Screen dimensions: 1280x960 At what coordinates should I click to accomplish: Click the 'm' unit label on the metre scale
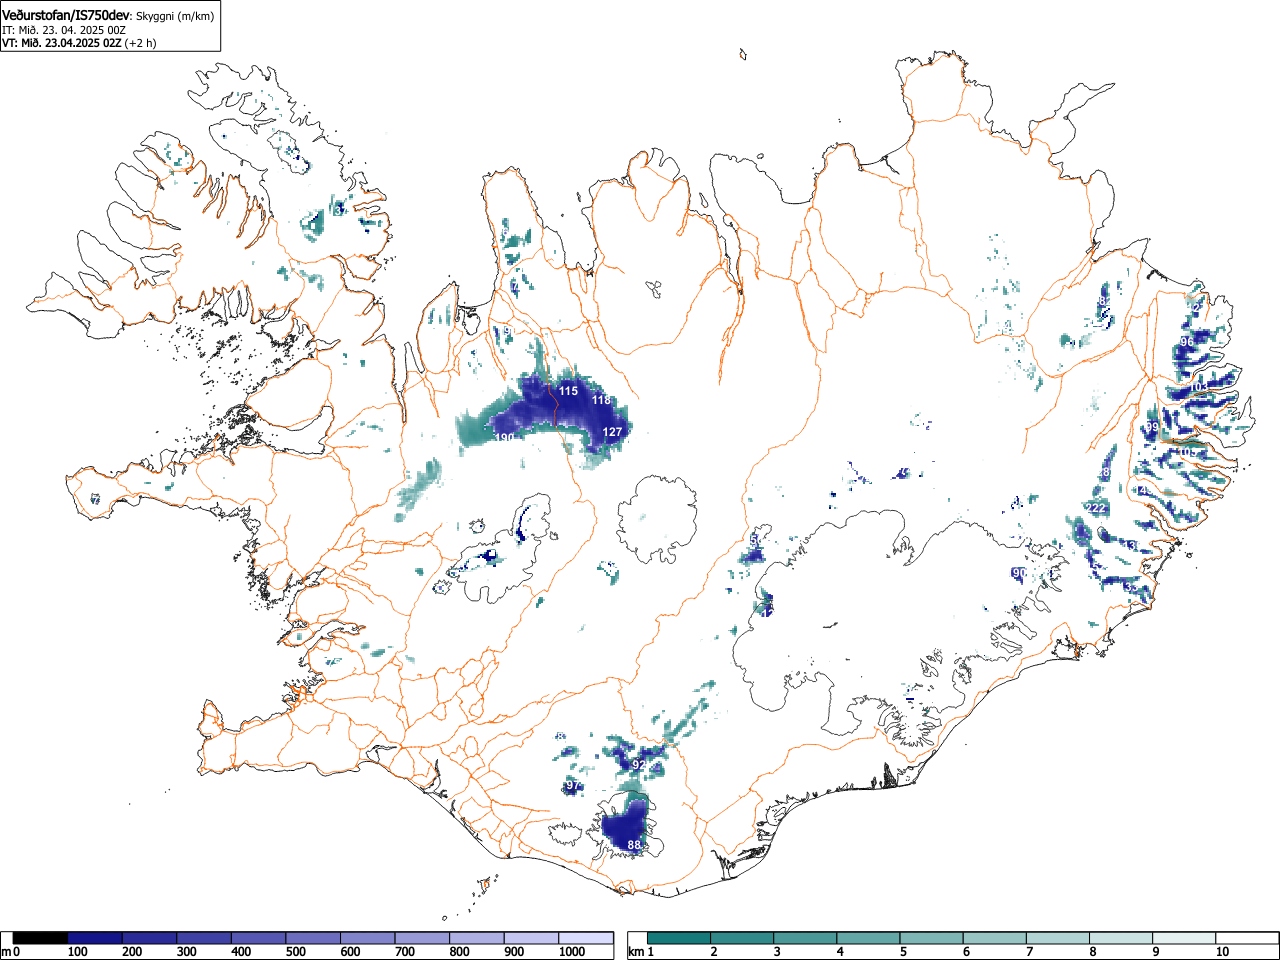click(x=7, y=952)
